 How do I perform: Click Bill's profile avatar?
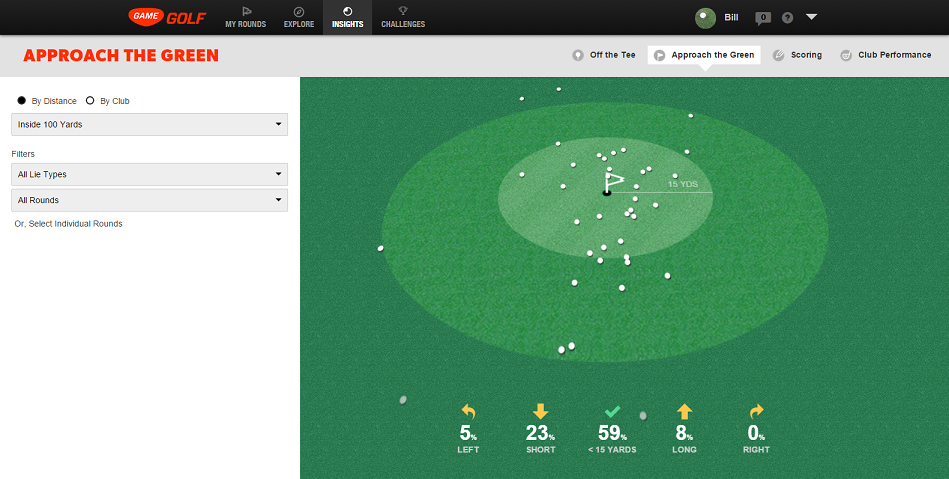(705, 17)
